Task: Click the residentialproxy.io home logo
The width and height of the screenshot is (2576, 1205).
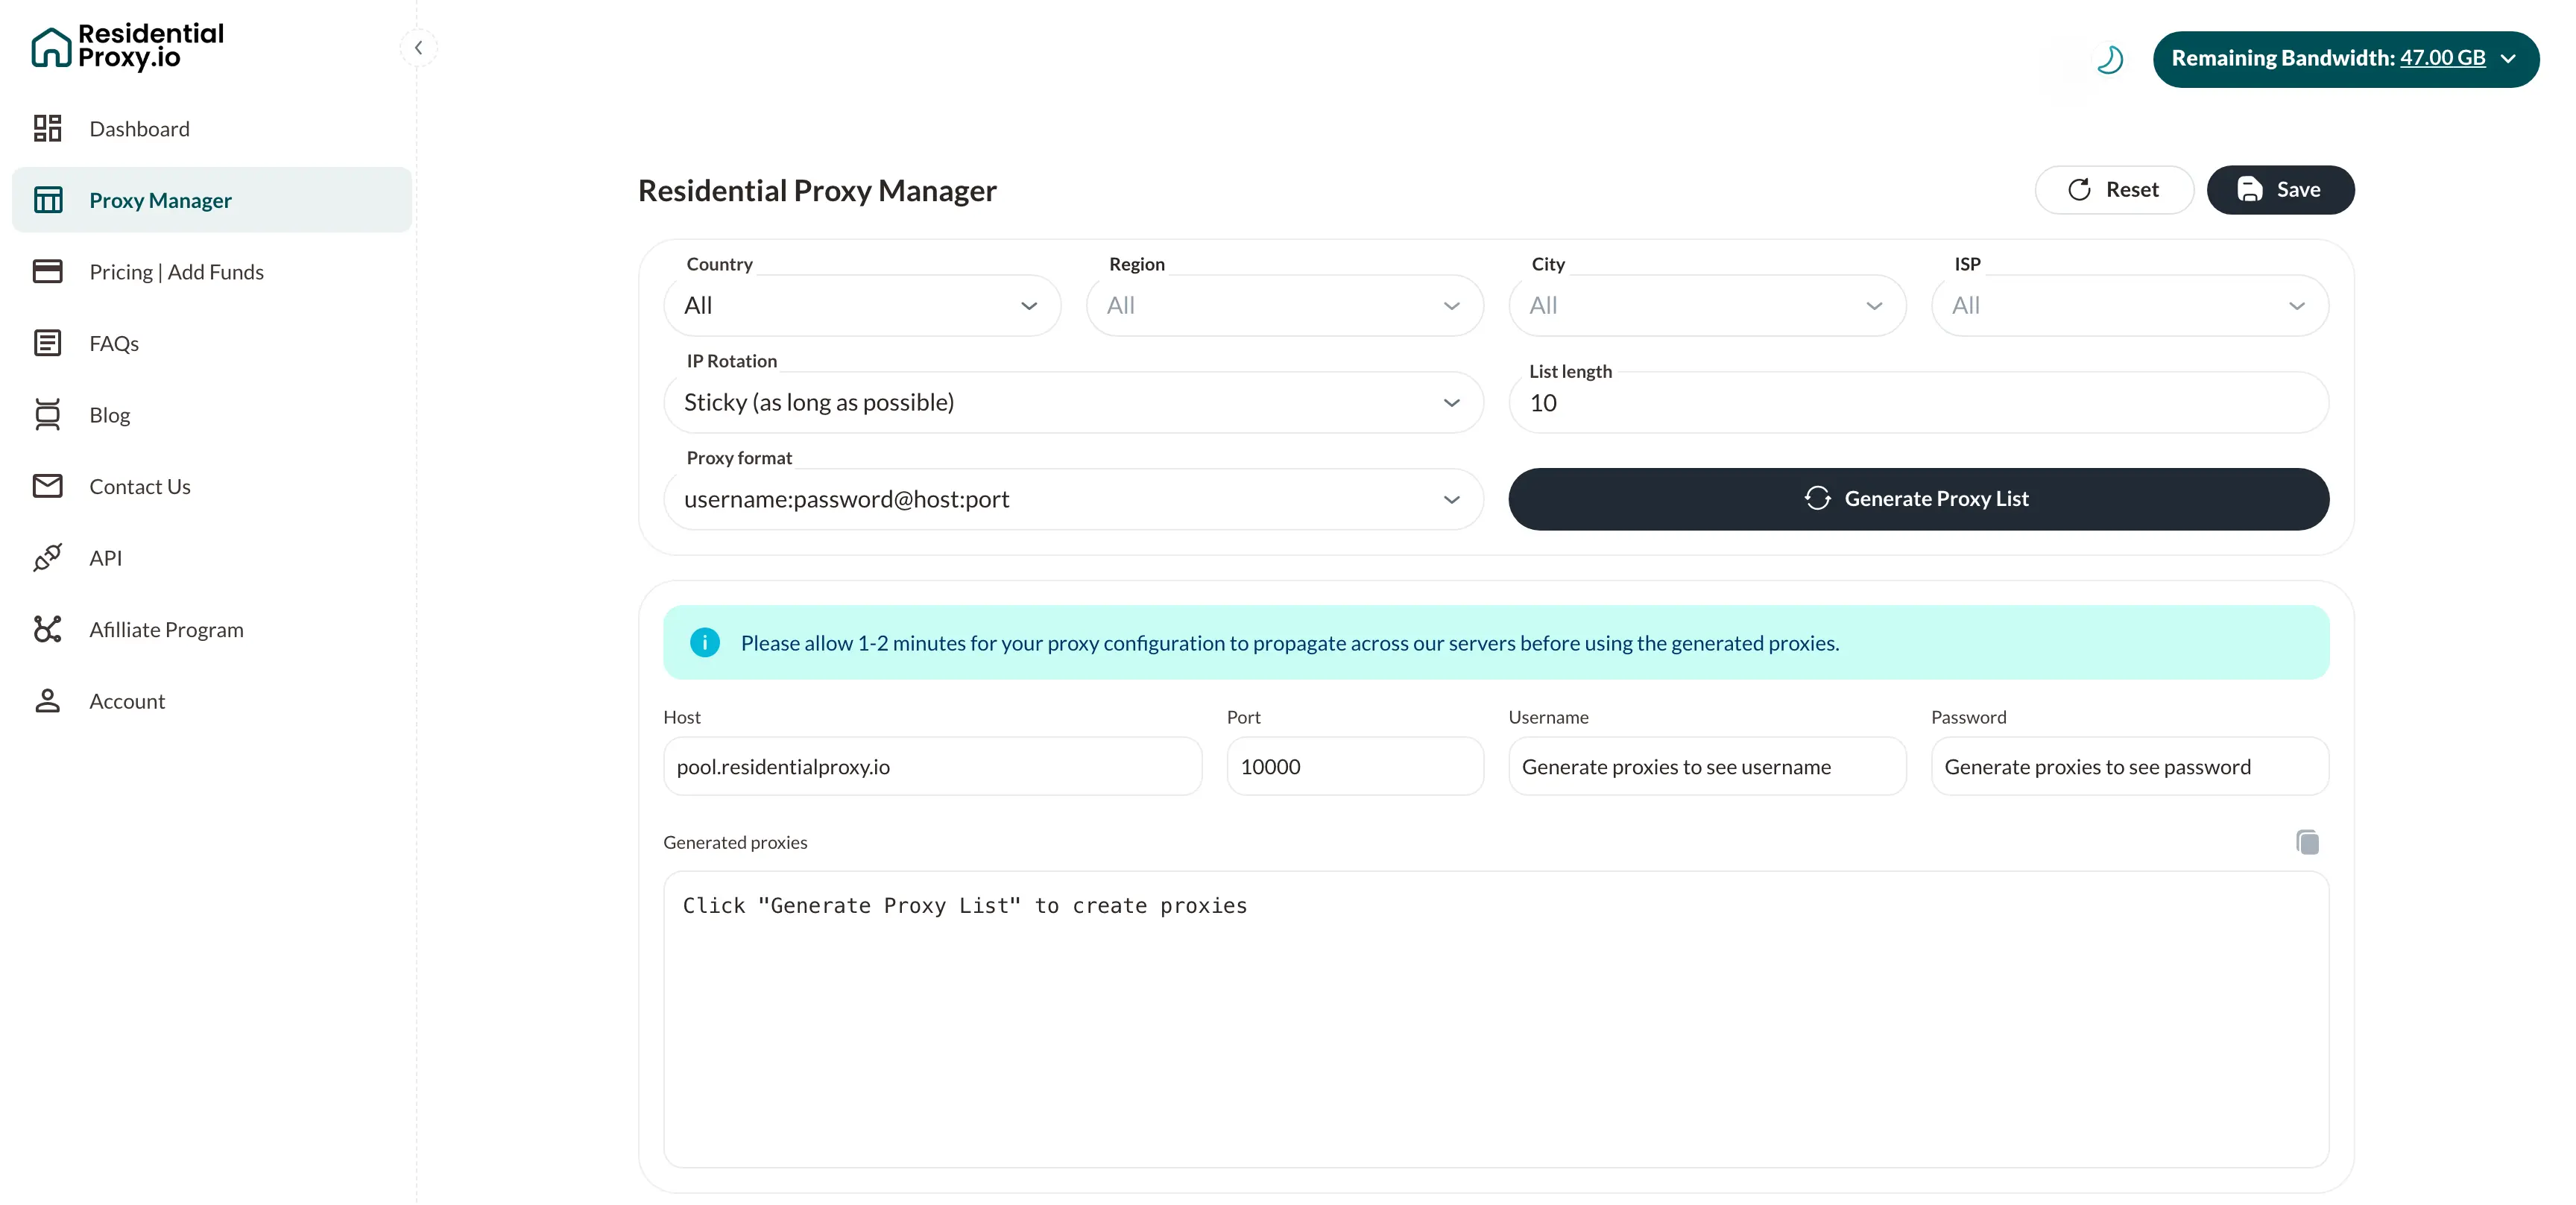Action: pos(127,47)
